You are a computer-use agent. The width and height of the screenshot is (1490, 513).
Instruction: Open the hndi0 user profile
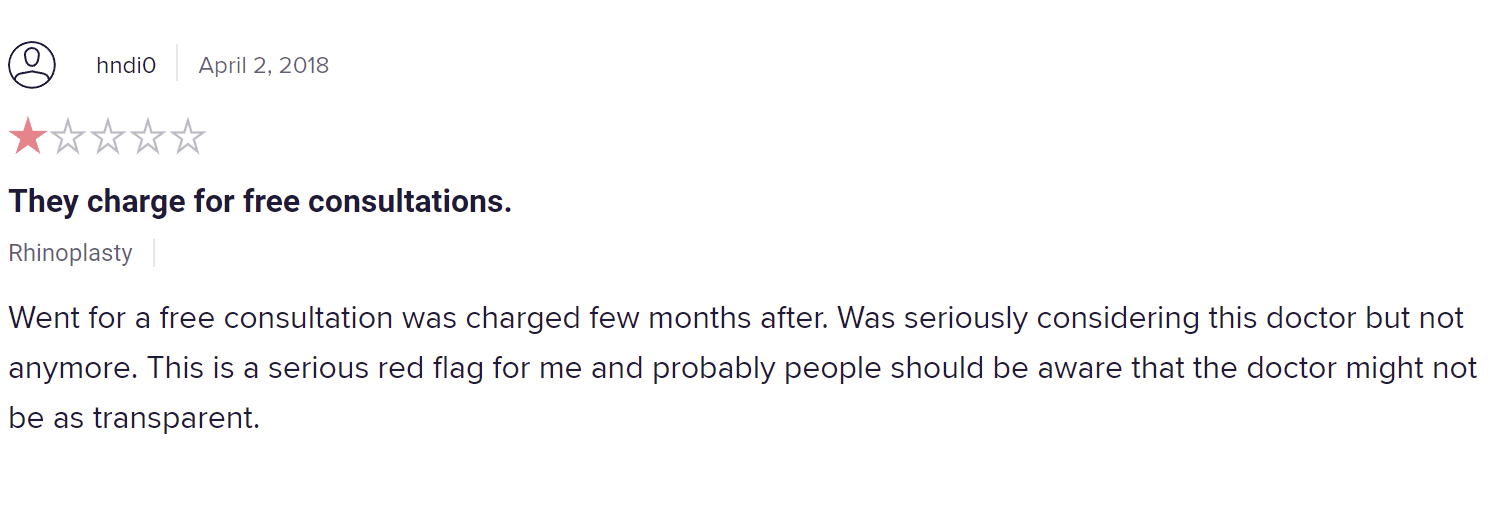[x=126, y=66]
